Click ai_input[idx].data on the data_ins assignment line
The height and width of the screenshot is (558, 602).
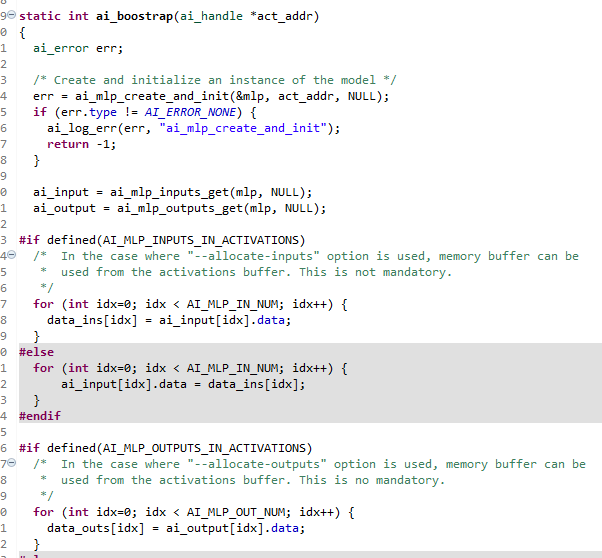(x=222, y=320)
